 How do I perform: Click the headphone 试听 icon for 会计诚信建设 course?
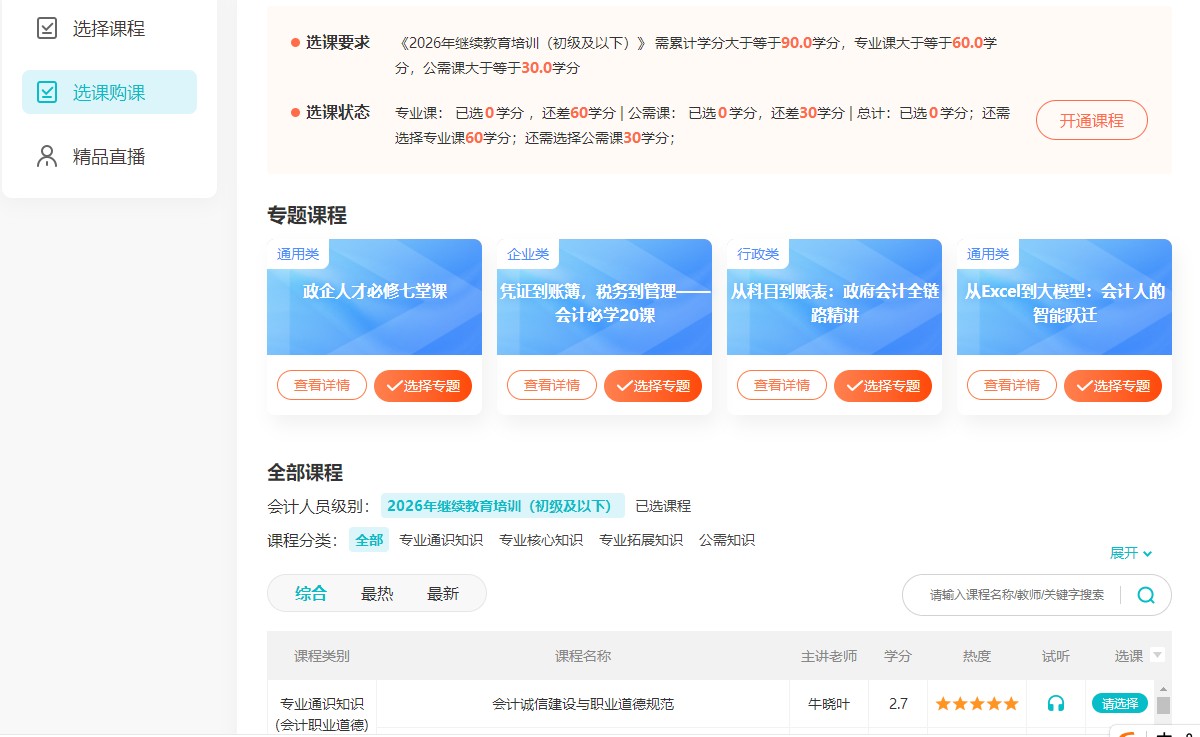click(x=1055, y=703)
